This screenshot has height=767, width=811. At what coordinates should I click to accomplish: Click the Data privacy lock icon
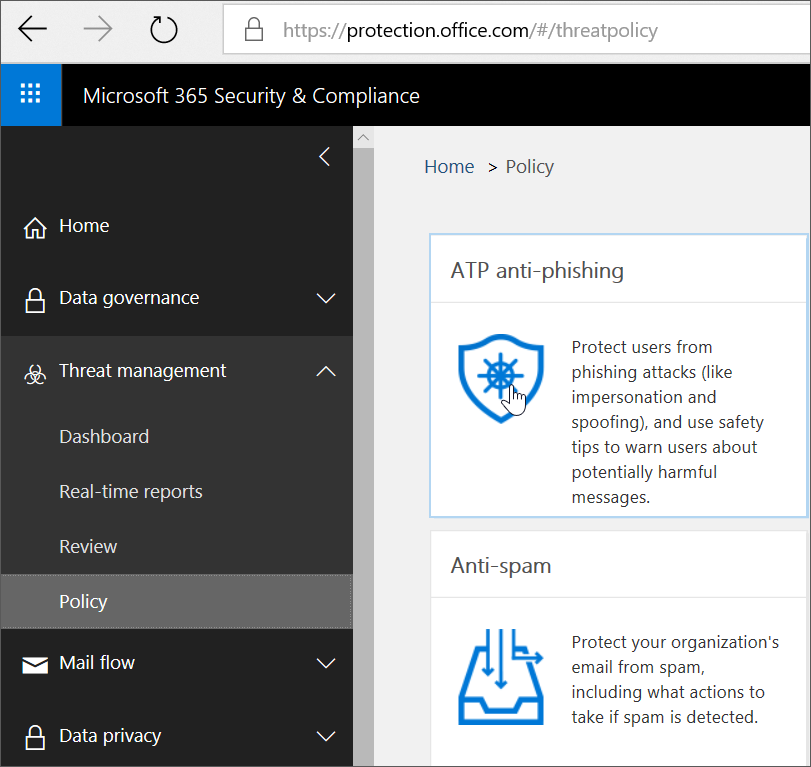pyautogui.click(x=35, y=737)
